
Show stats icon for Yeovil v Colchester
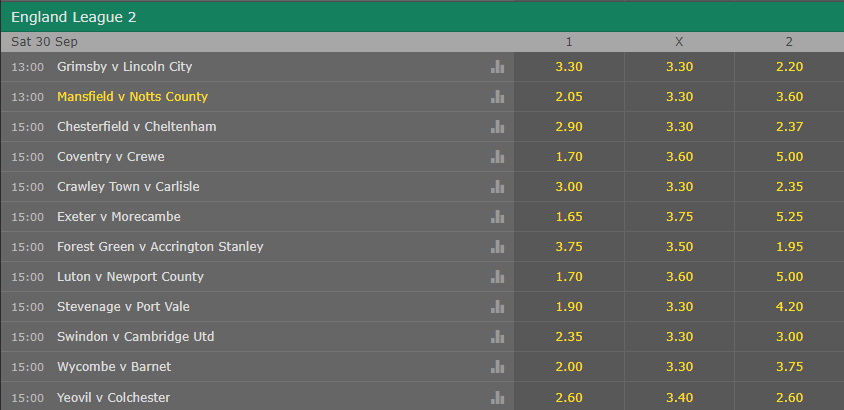point(497,398)
